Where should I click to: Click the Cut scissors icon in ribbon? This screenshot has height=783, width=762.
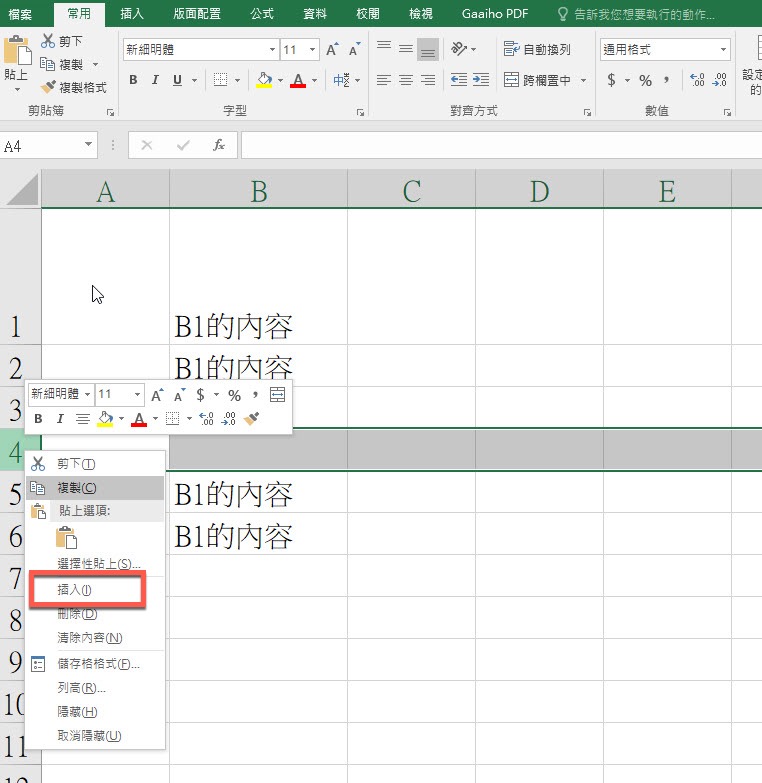(48, 41)
